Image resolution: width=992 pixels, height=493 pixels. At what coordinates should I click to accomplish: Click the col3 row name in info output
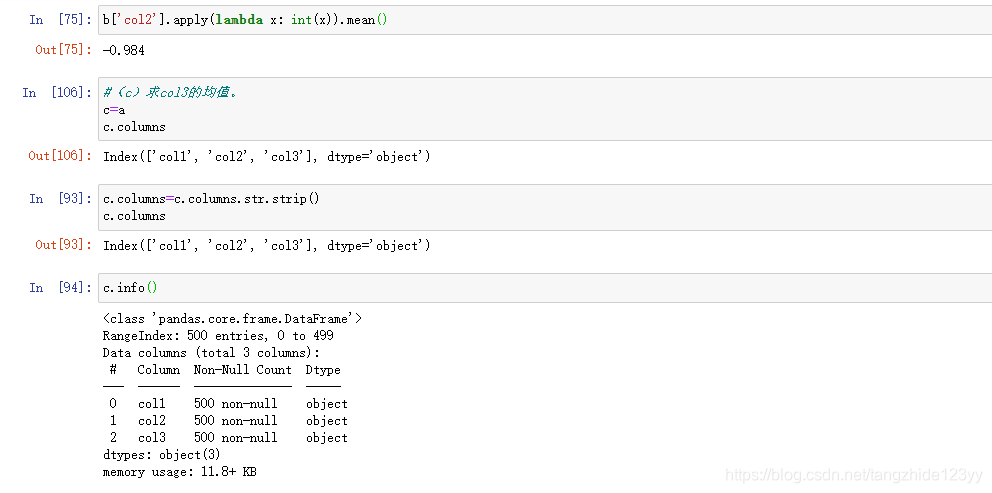coord(152,437)
